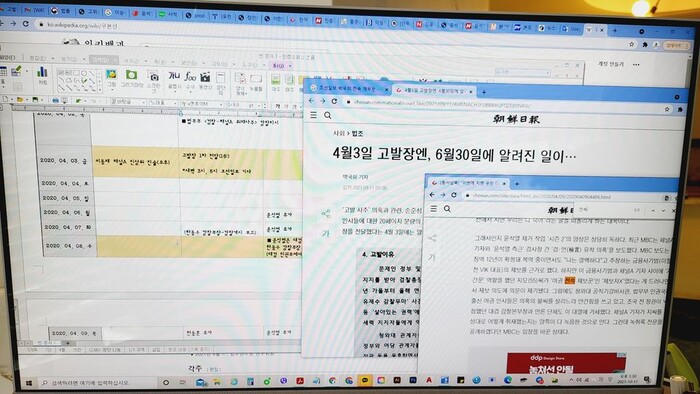Open KakaoTalk from the taskbar
The width and height of the screenshot is (700, 394).
click(365, 381)
